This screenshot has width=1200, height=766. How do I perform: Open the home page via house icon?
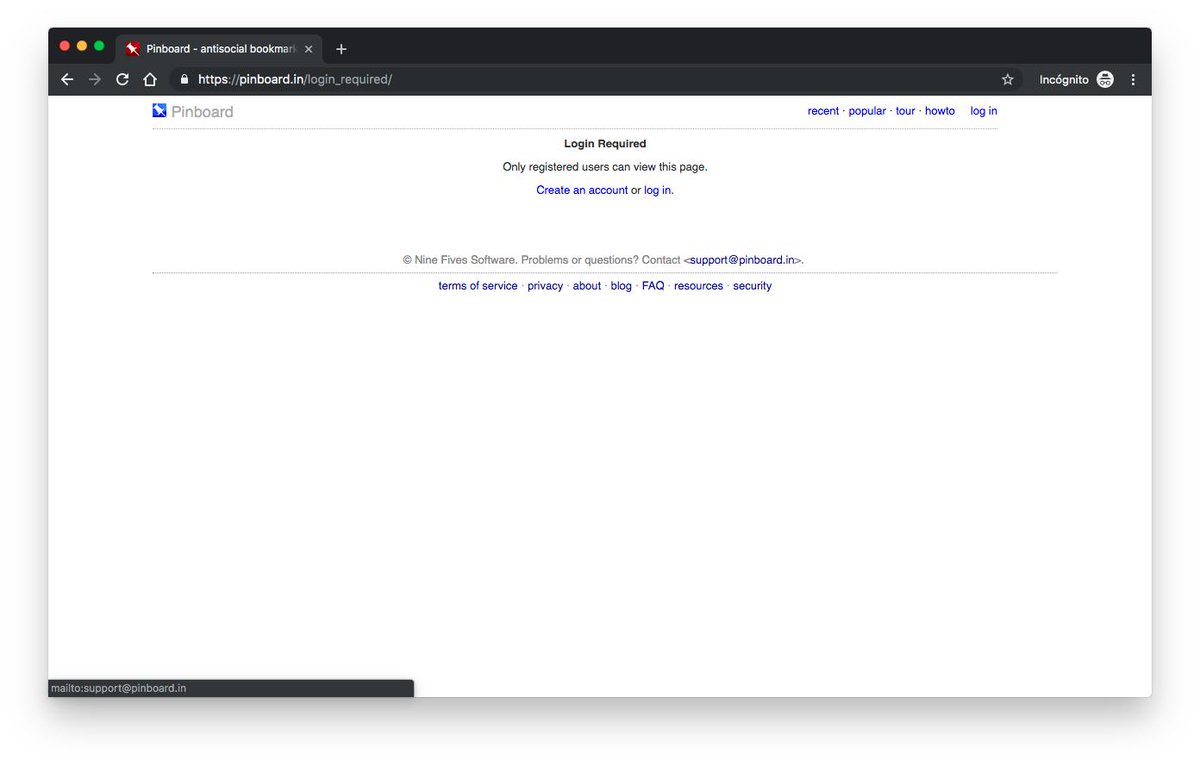tap(150, 79)
